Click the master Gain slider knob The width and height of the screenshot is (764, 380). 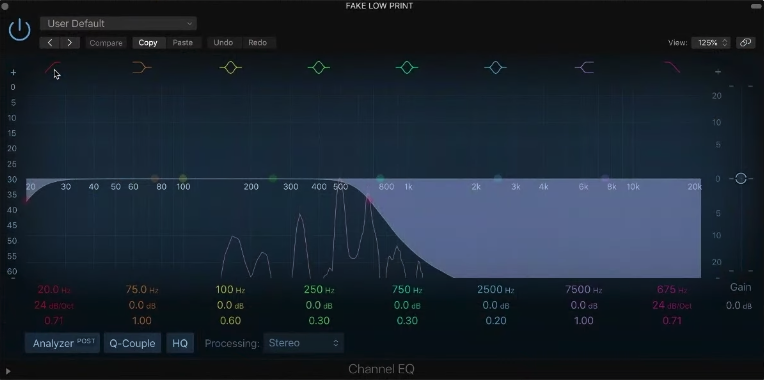tap(741, 178)
